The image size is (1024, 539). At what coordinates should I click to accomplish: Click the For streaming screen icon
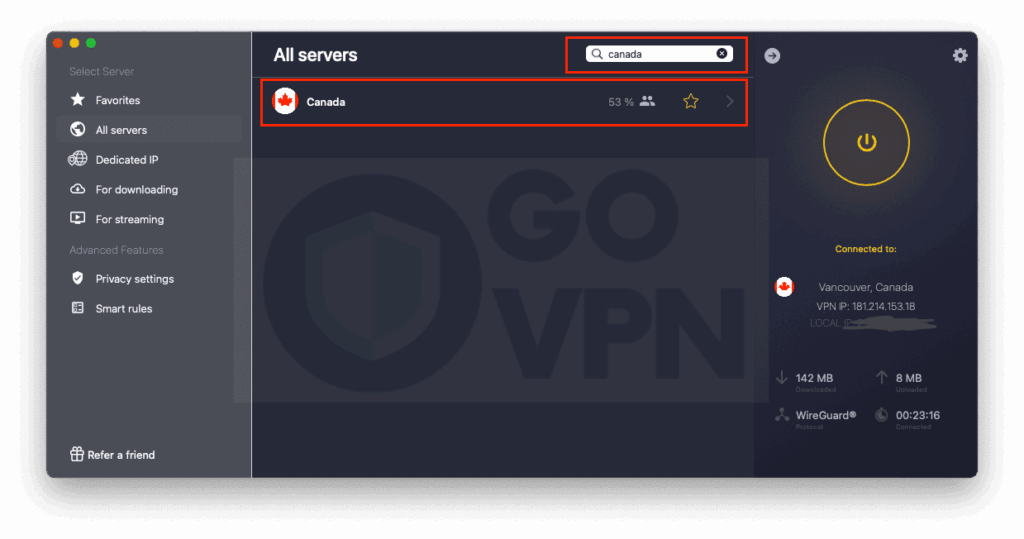pyautogui.click(x=78, y=219)
